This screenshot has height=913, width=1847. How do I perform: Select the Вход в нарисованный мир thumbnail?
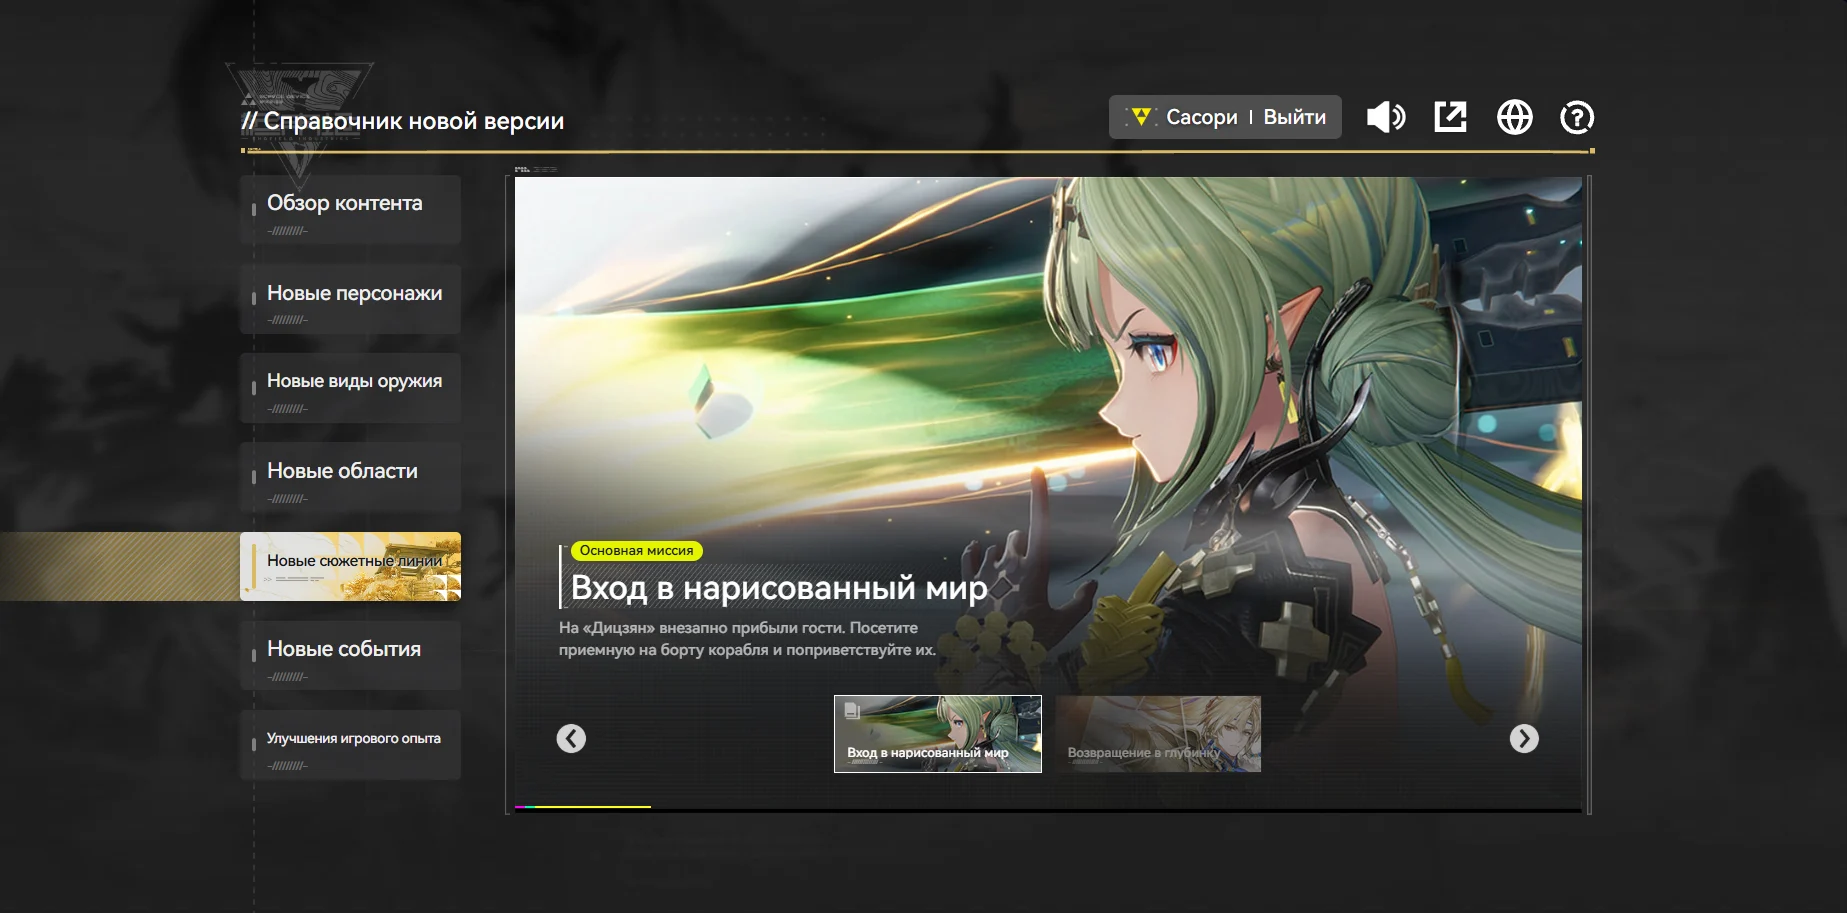coord(938,734)
